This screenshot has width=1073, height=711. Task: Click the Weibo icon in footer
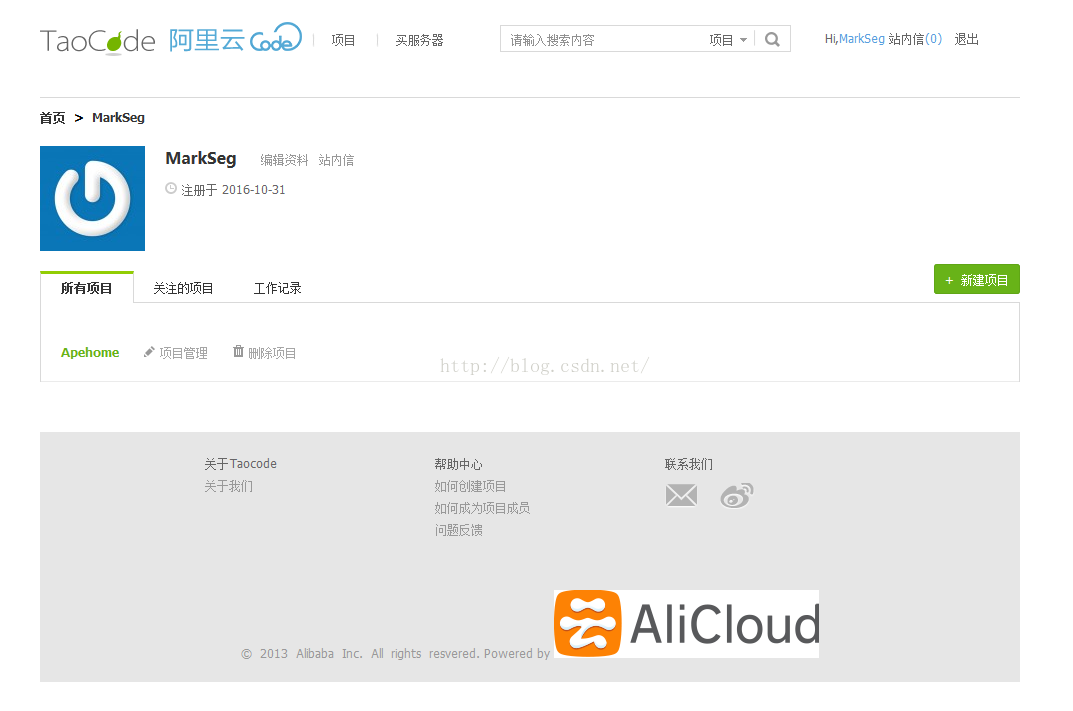pos(737,495)
